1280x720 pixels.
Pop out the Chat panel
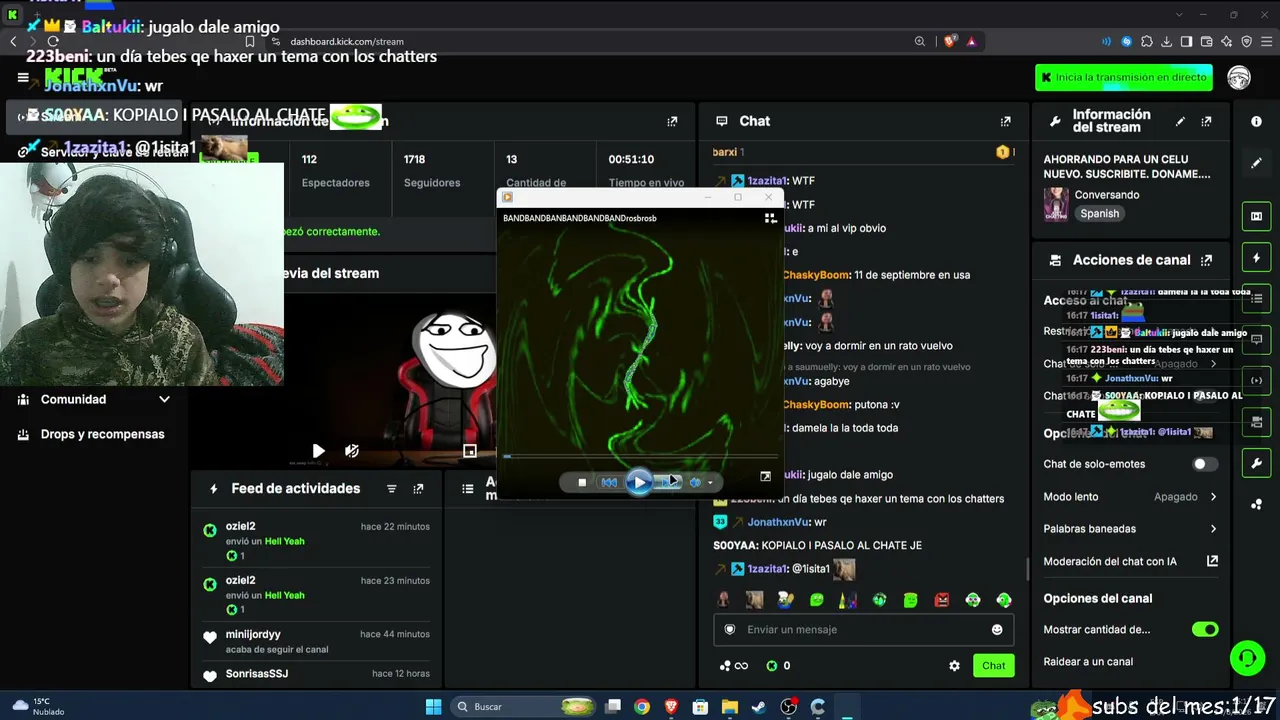1005,121
